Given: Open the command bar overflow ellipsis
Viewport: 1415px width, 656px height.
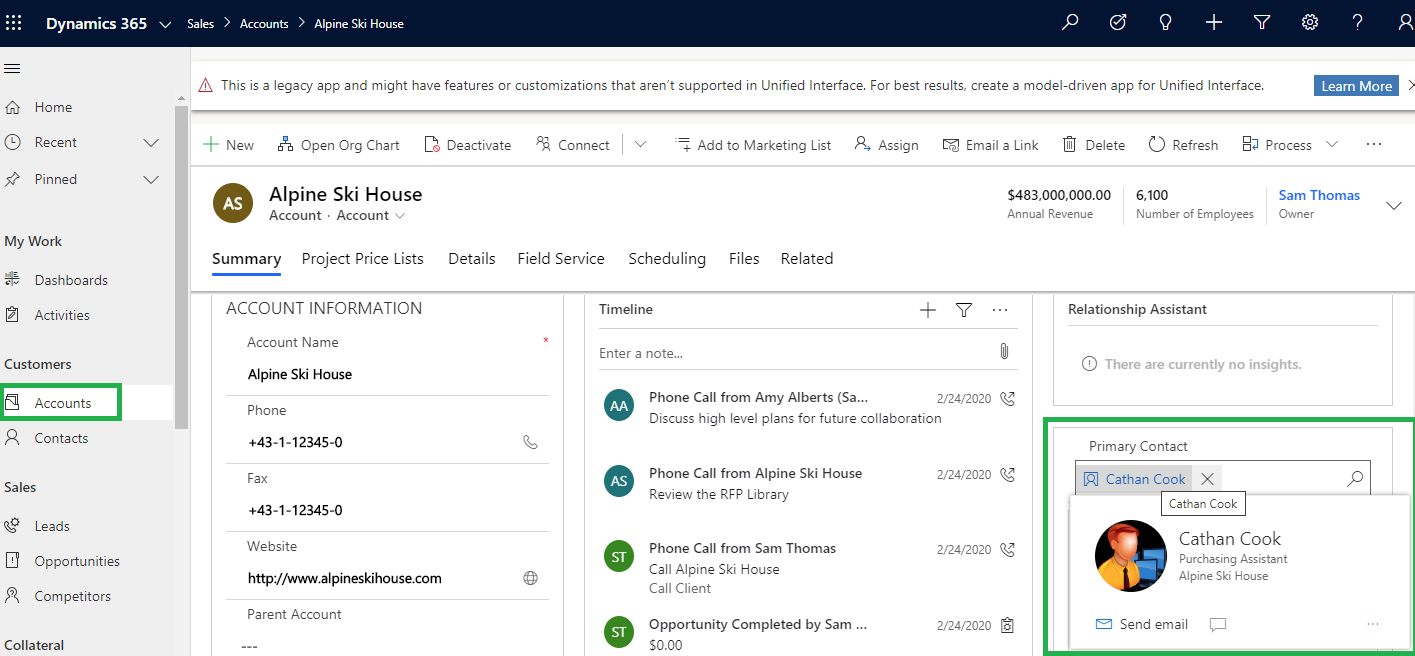Looking at the screenshot, I should click(x=1374, y=145).
